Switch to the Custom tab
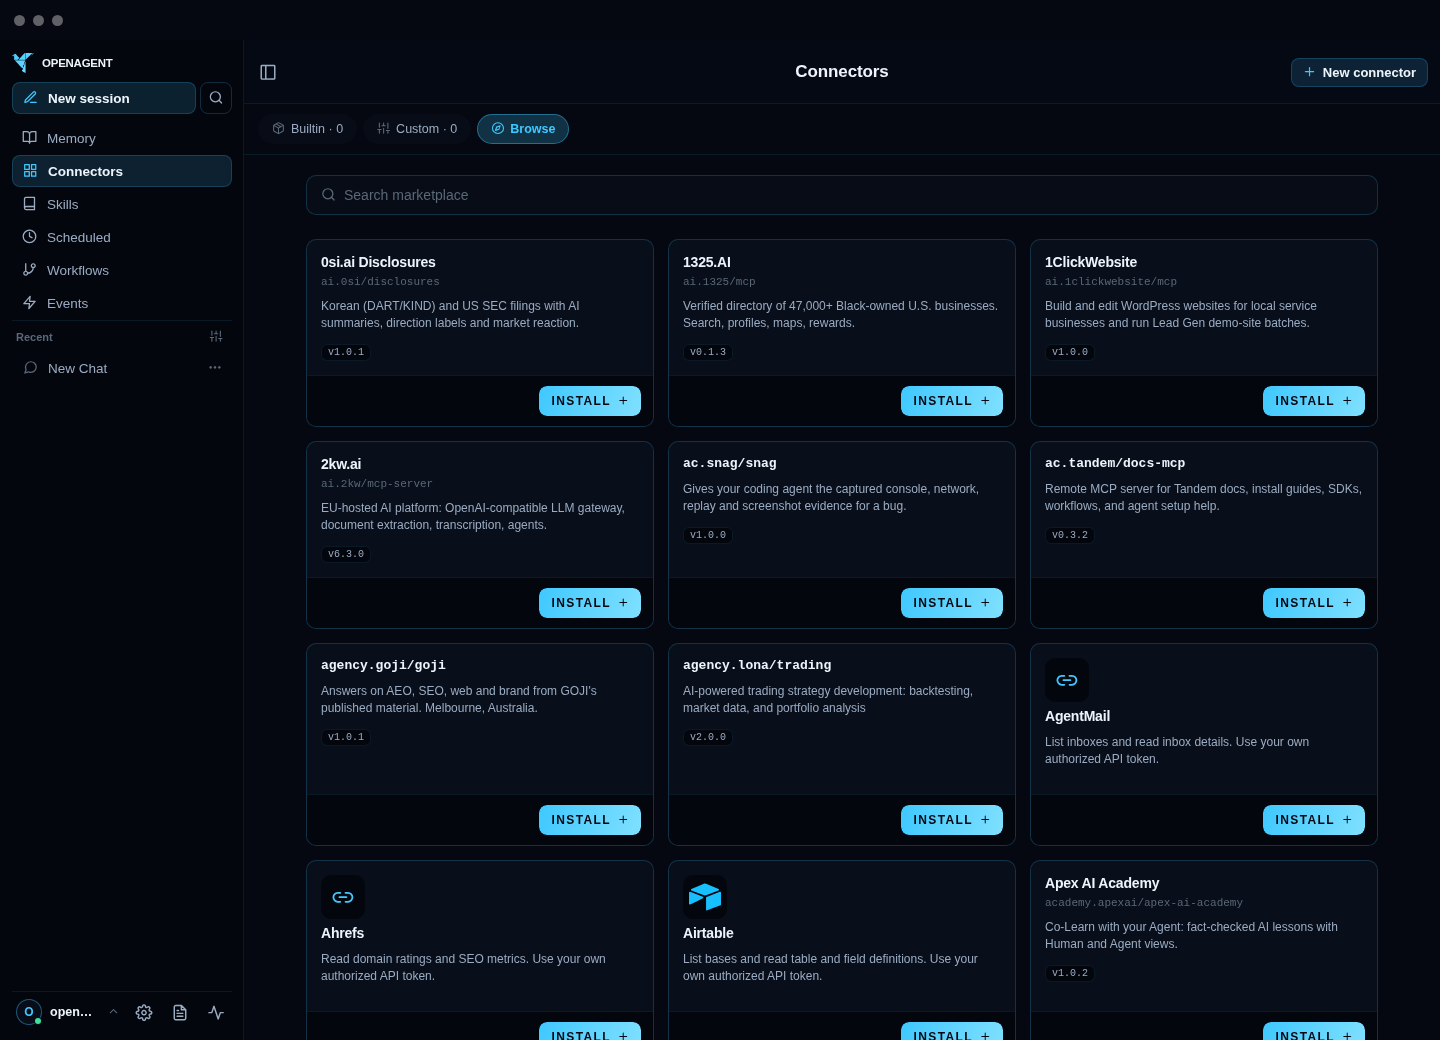The image size is (1440, 1040). click(417, 129)
